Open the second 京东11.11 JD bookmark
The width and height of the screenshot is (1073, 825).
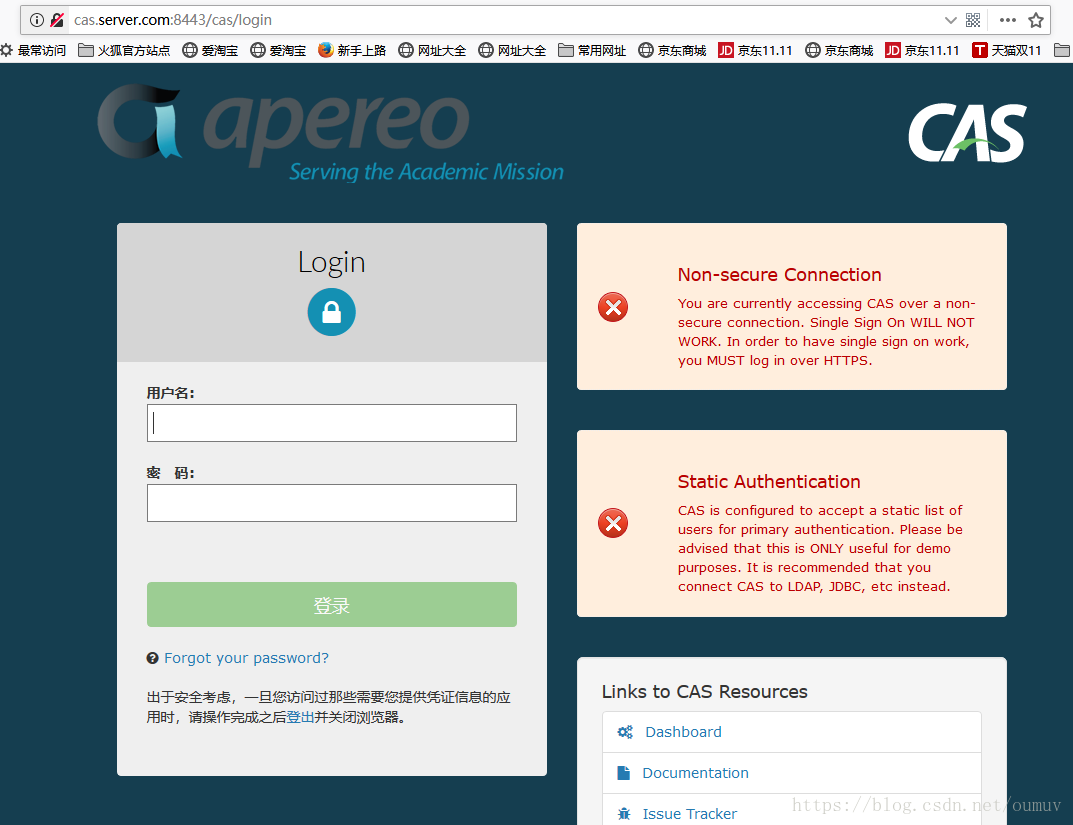point(922,50)
